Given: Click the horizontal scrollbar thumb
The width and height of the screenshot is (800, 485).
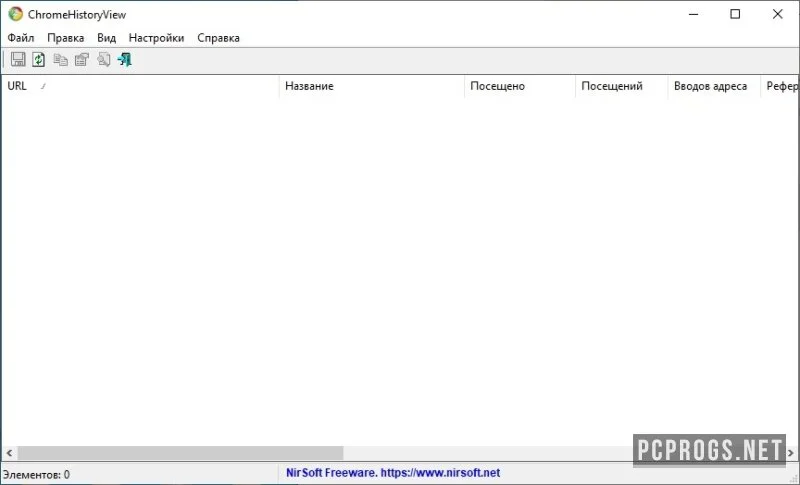Looking at the screenshot, I should [x=181, y=453].
